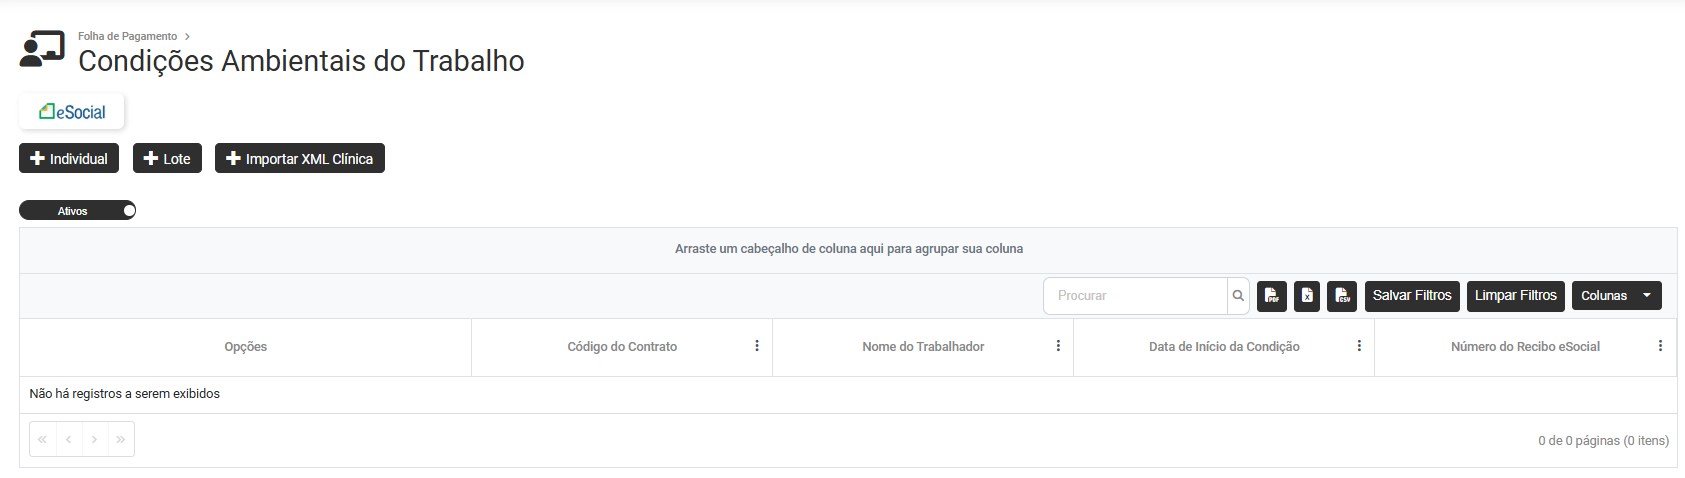
Task: Click Limpar Filtros button
Action: coord(1516,296)
